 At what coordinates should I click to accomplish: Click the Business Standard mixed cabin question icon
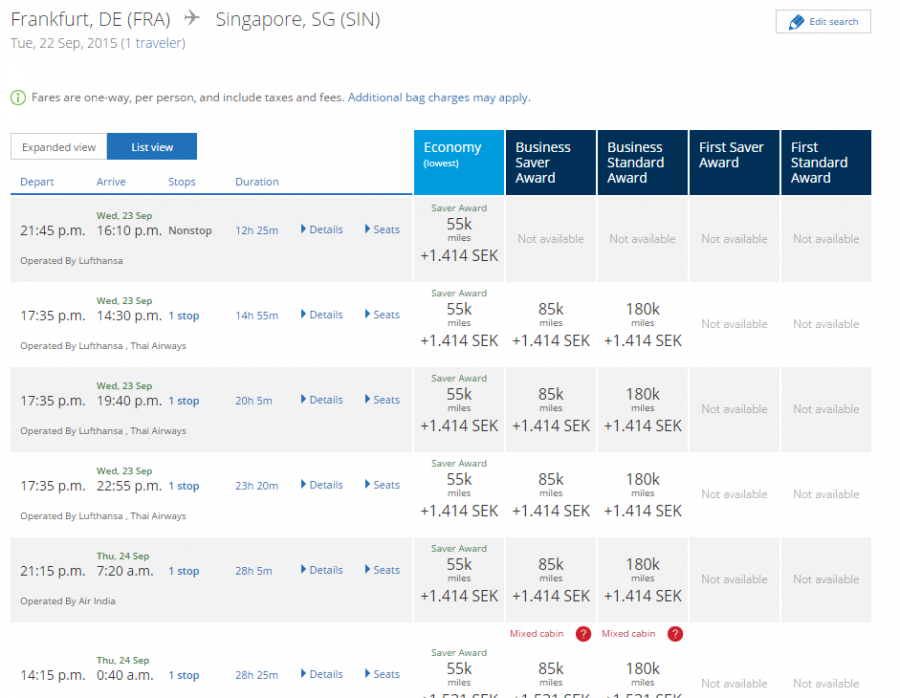[x=675, y=634]
